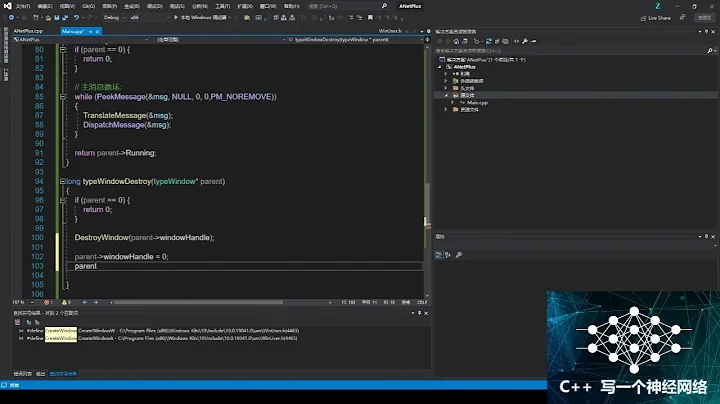Click the Save All toolbar icon
Screen dimensions: 720x404
[65, 17]
